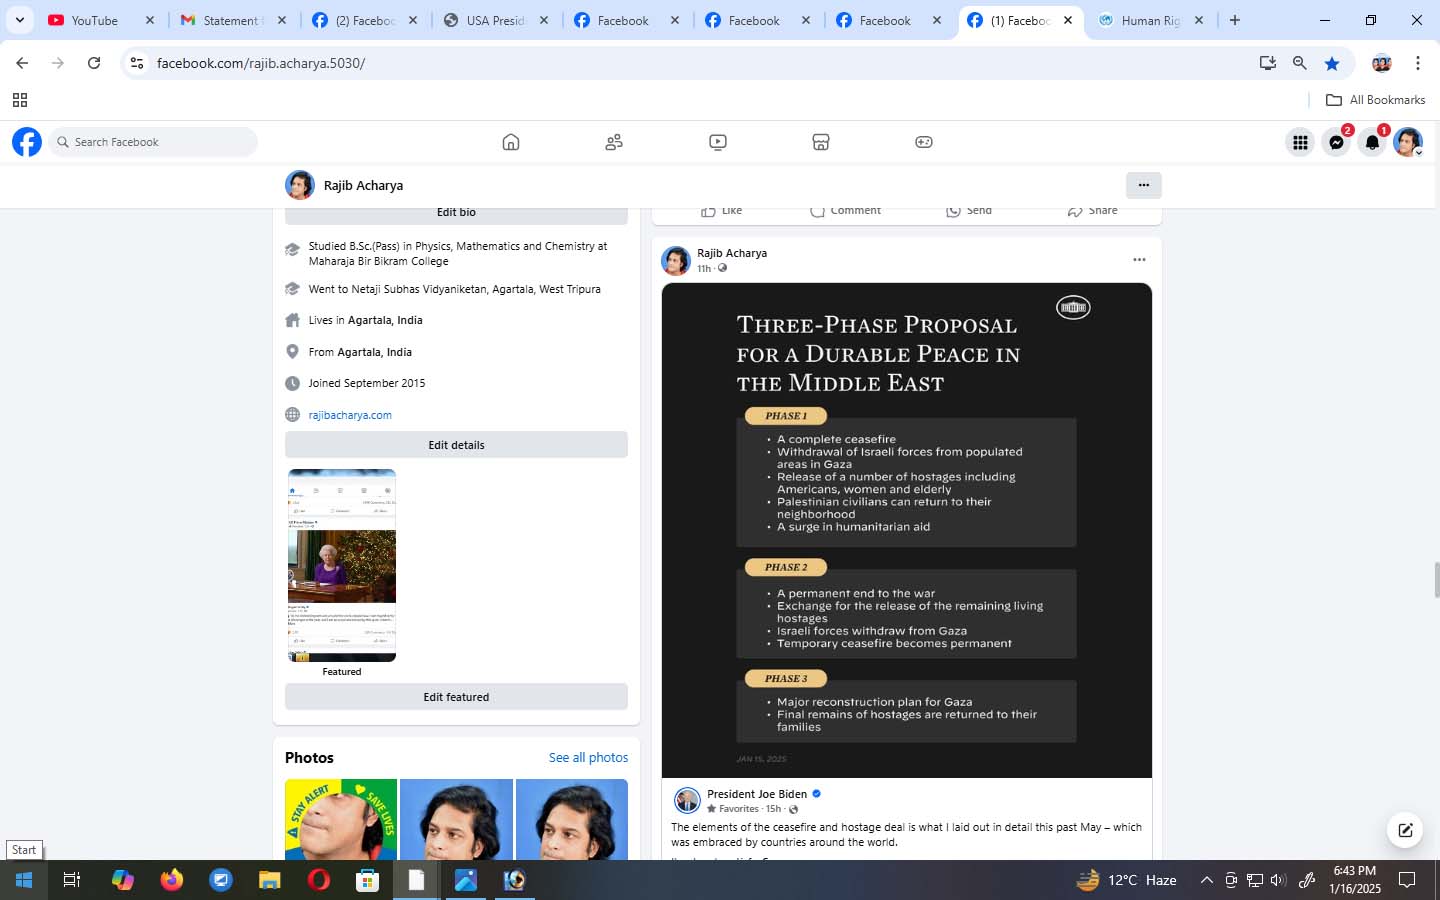Open the All Bookmarks folder

(x=1376, y=100)
